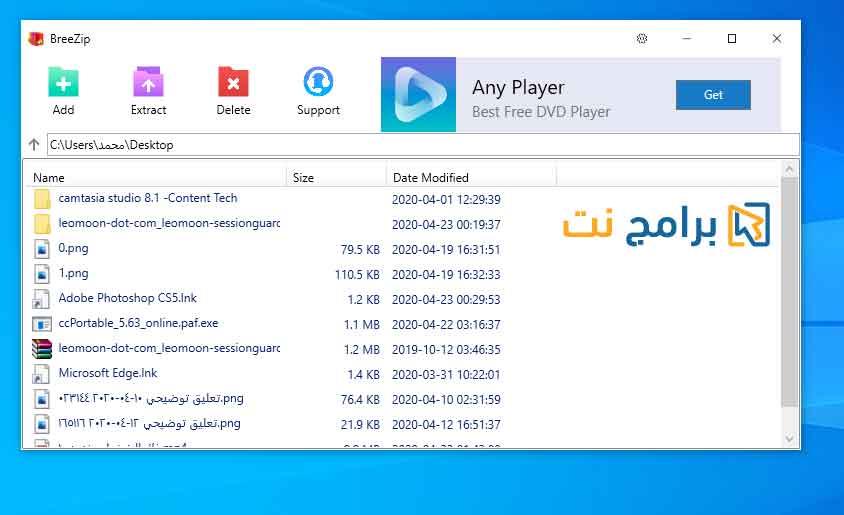This screenshot has width=844, height=515.
Task: Click the 1.1 MB size cell
Action: (362, 325)
